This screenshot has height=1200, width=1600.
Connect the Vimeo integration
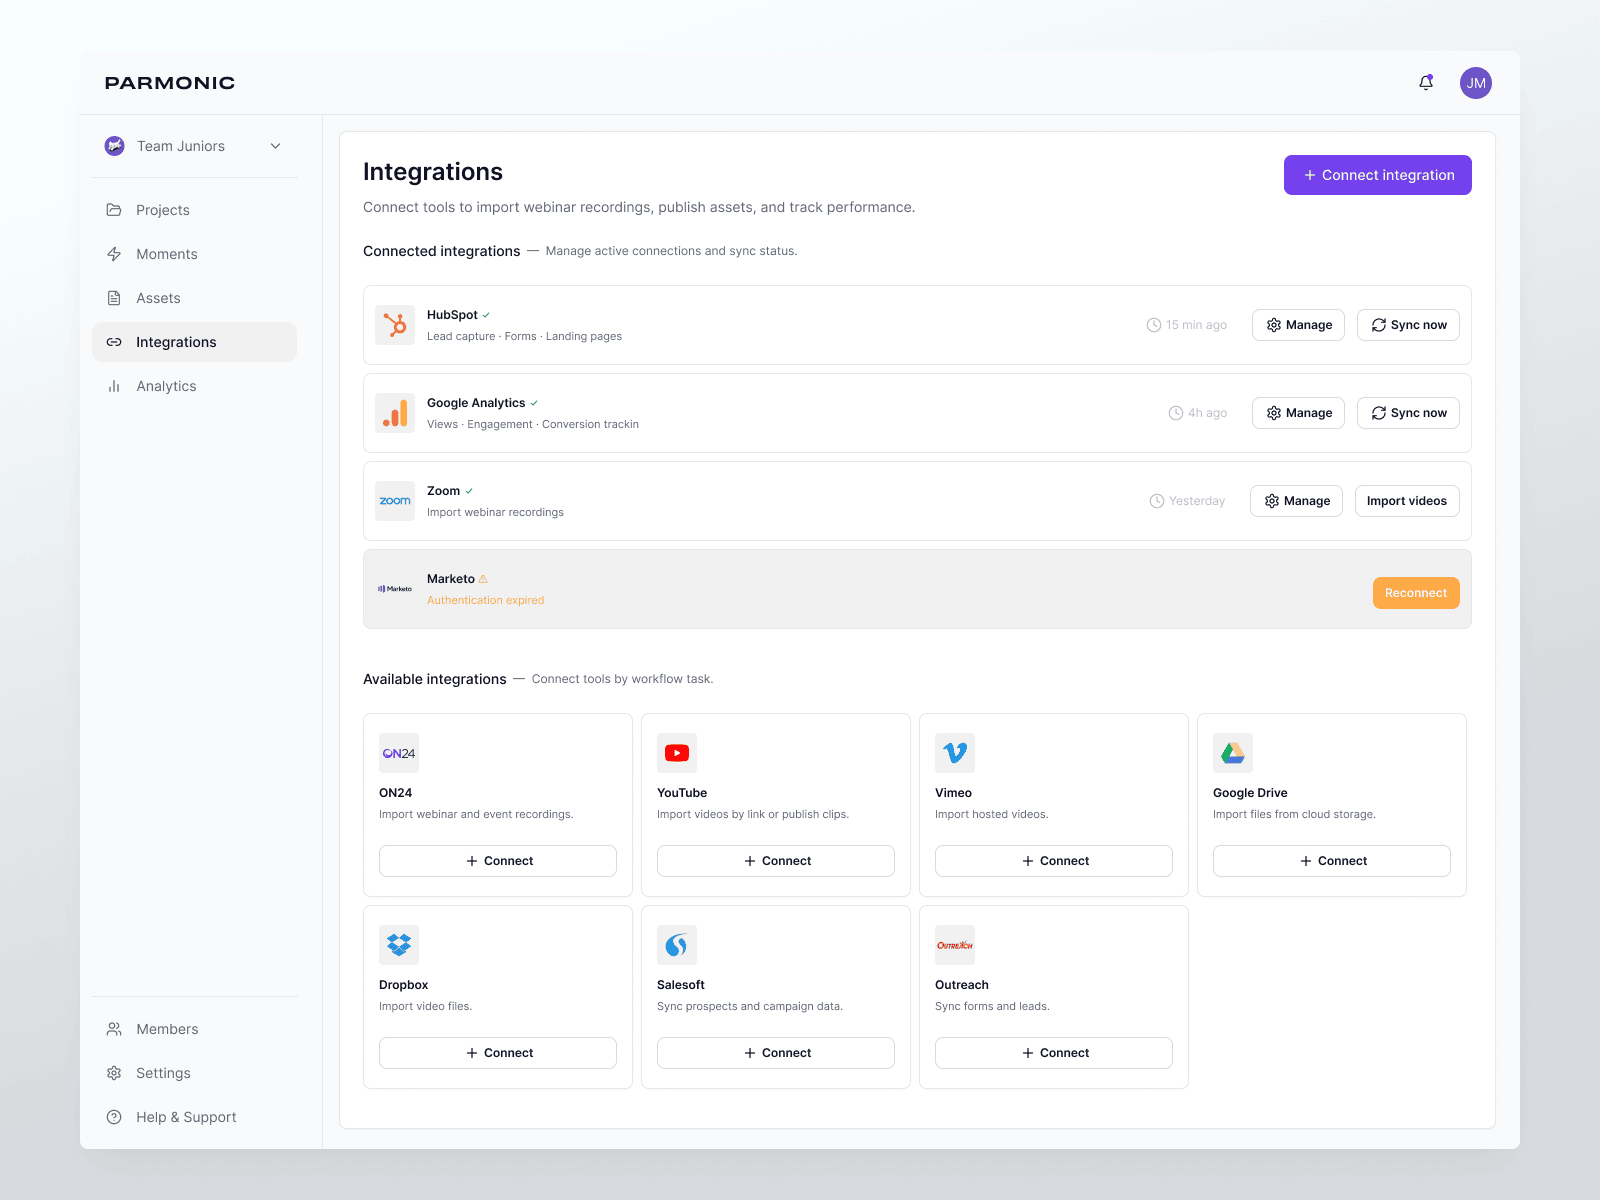point(1054,861)
